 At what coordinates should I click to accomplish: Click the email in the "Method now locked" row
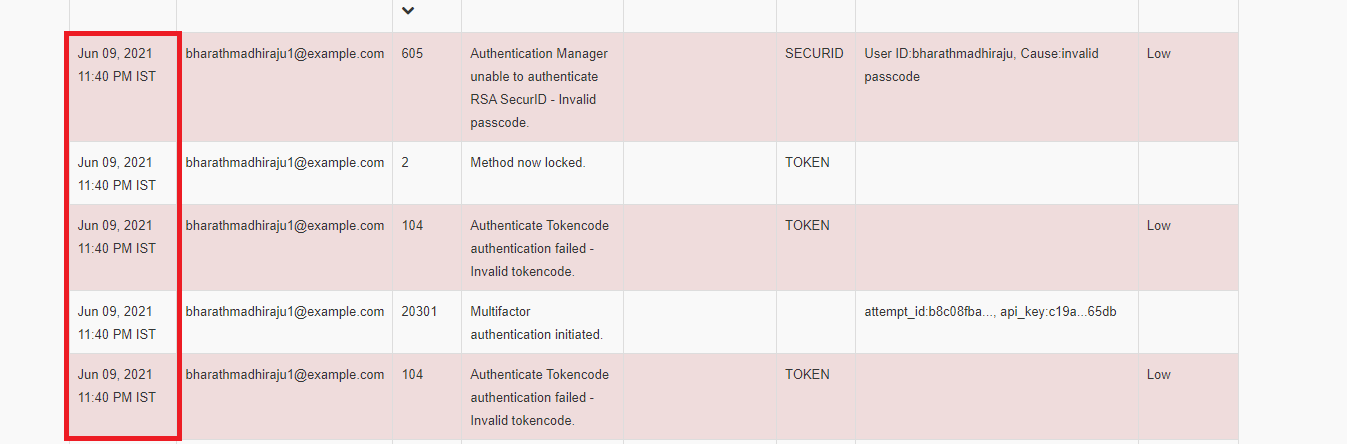pos(285,163)
